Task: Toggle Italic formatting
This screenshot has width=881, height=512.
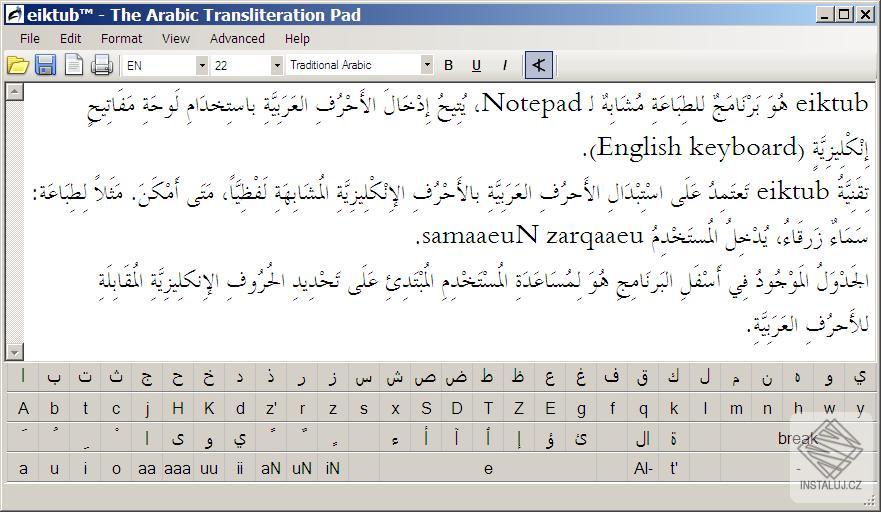Action: coord(505,65)
